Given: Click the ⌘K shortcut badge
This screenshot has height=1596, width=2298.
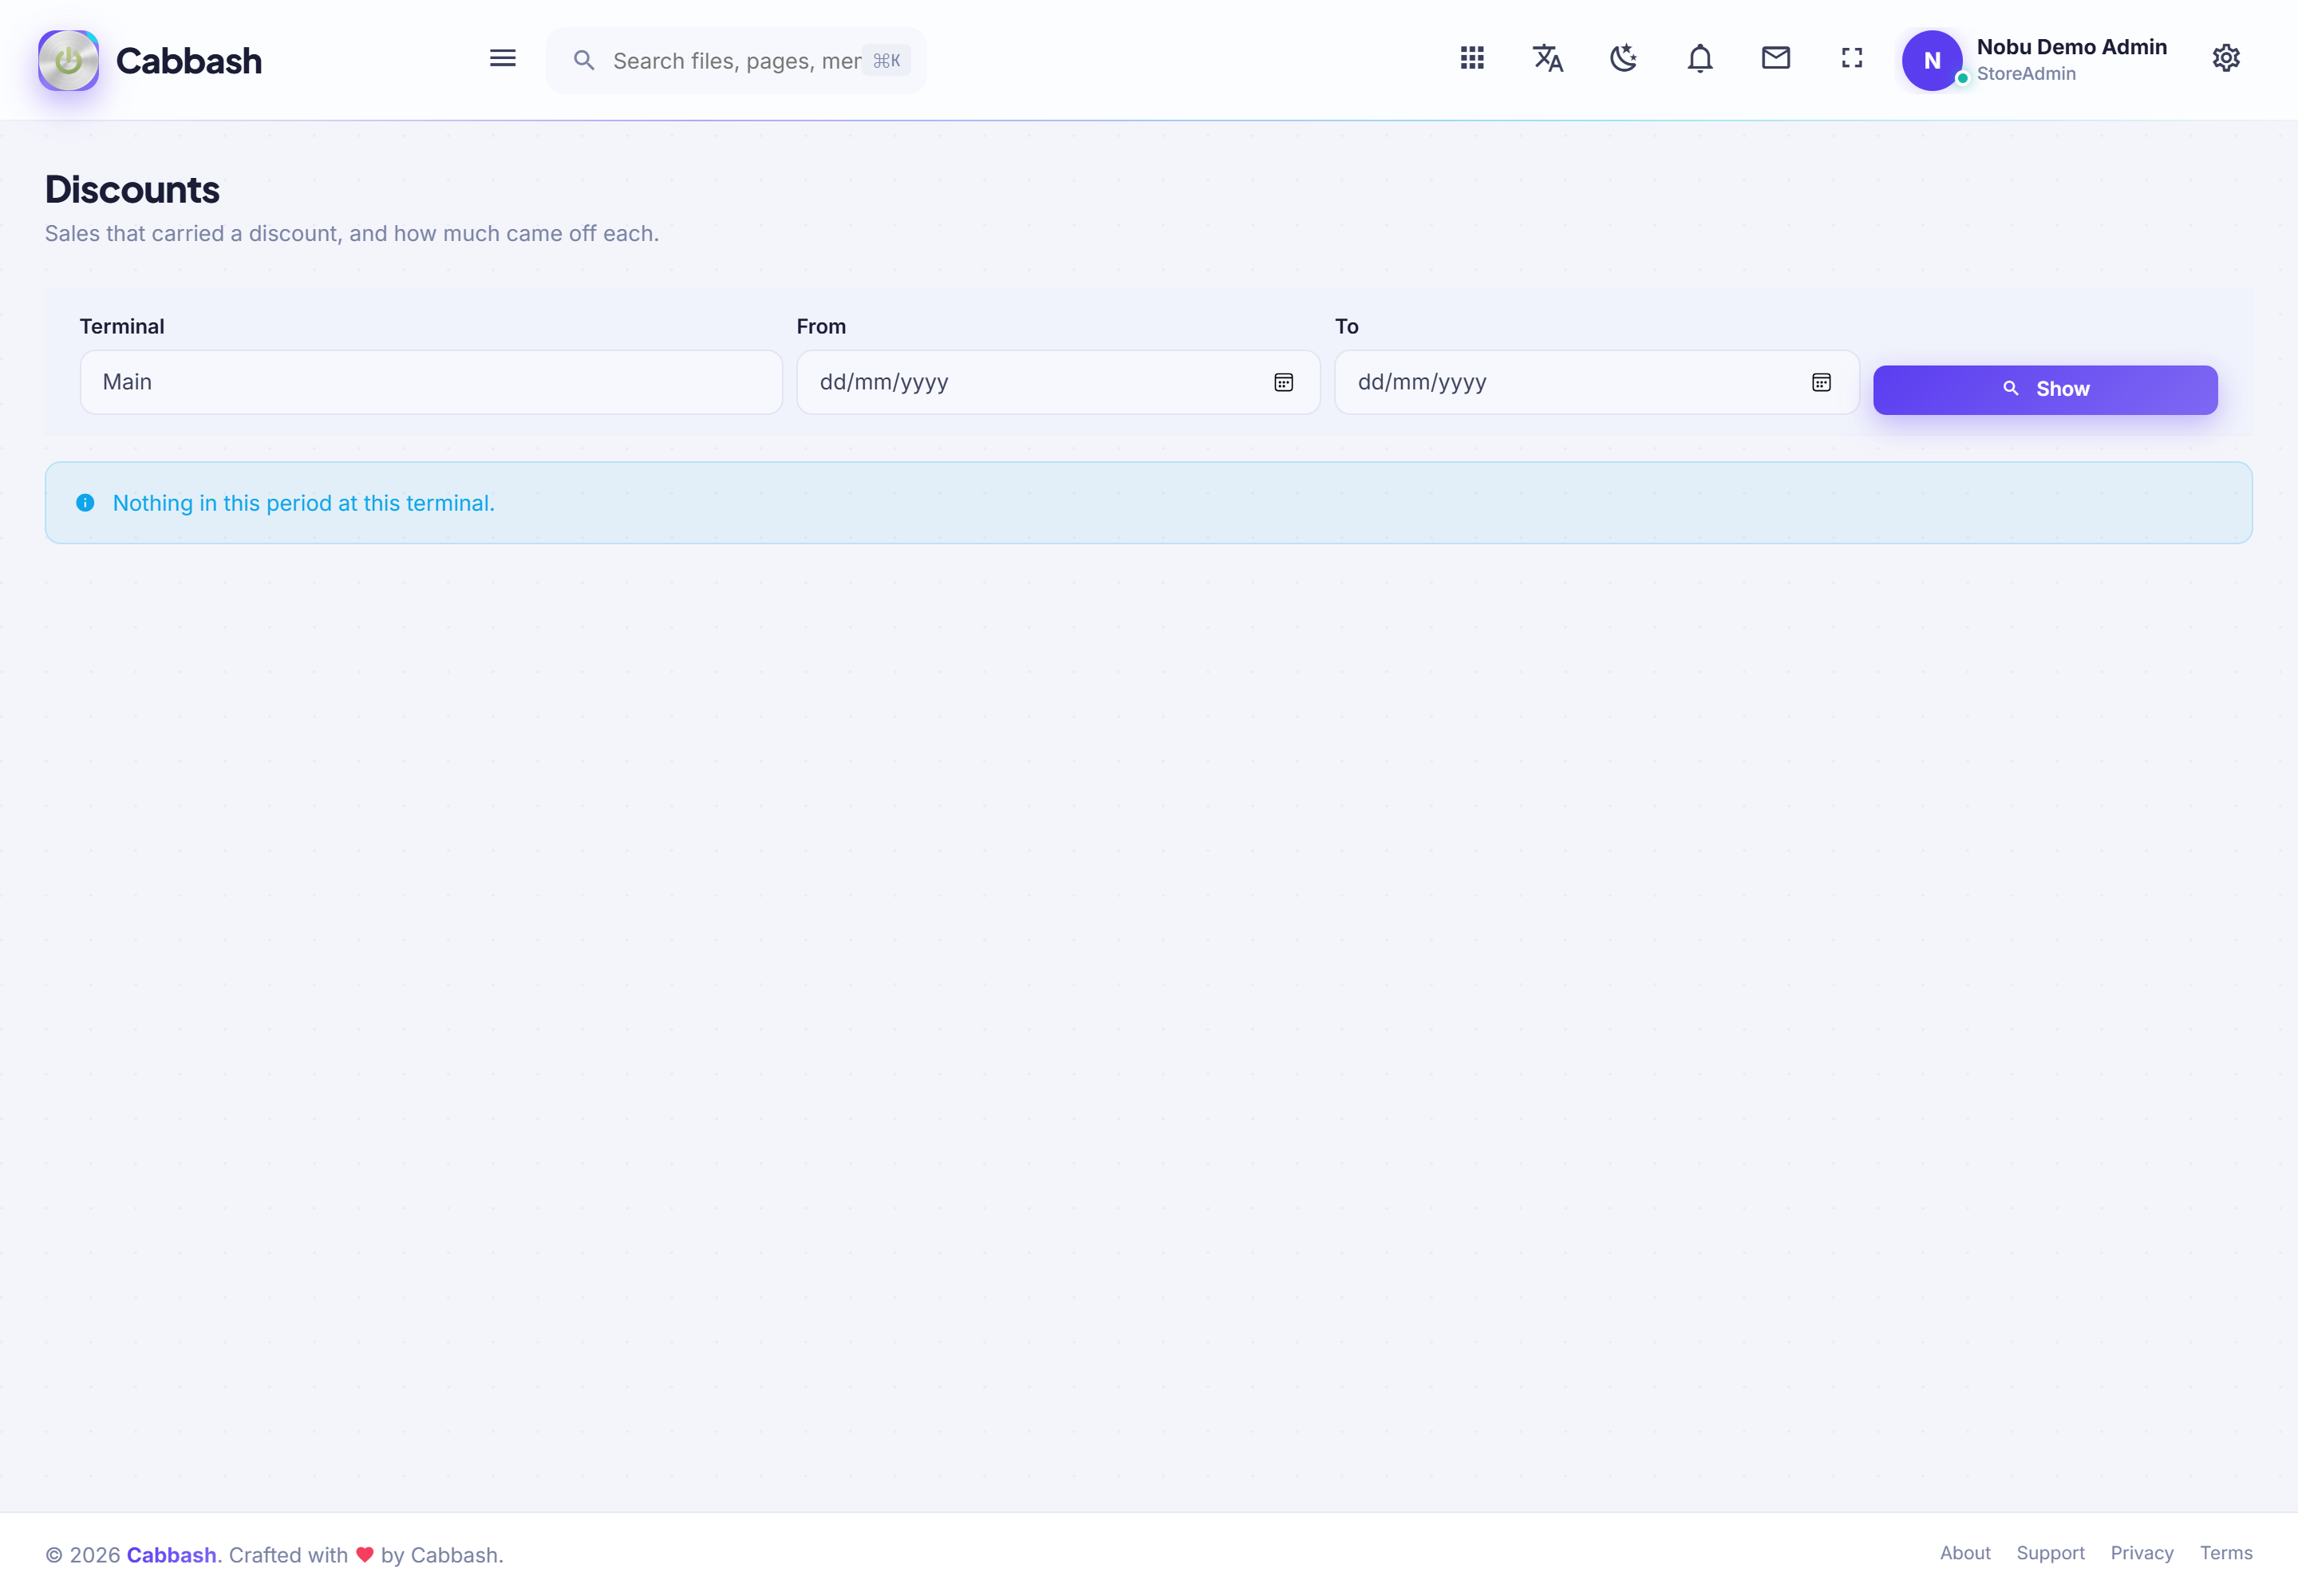Looking at the screenshot, I should tap(886, 61).
